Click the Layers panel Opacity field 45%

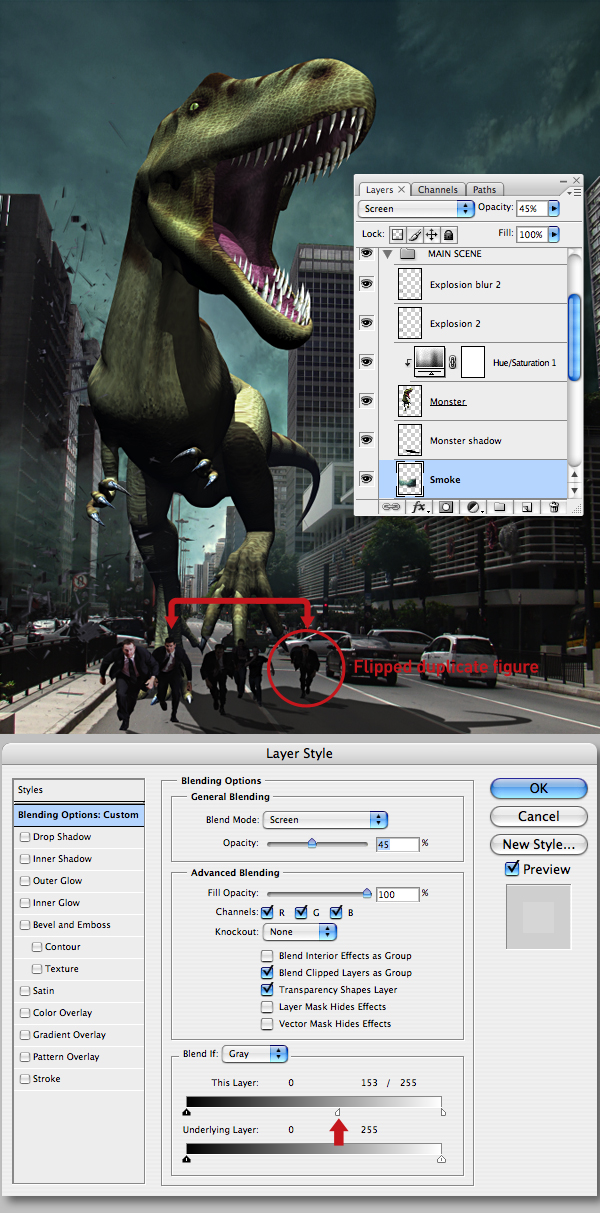(531, 209)
